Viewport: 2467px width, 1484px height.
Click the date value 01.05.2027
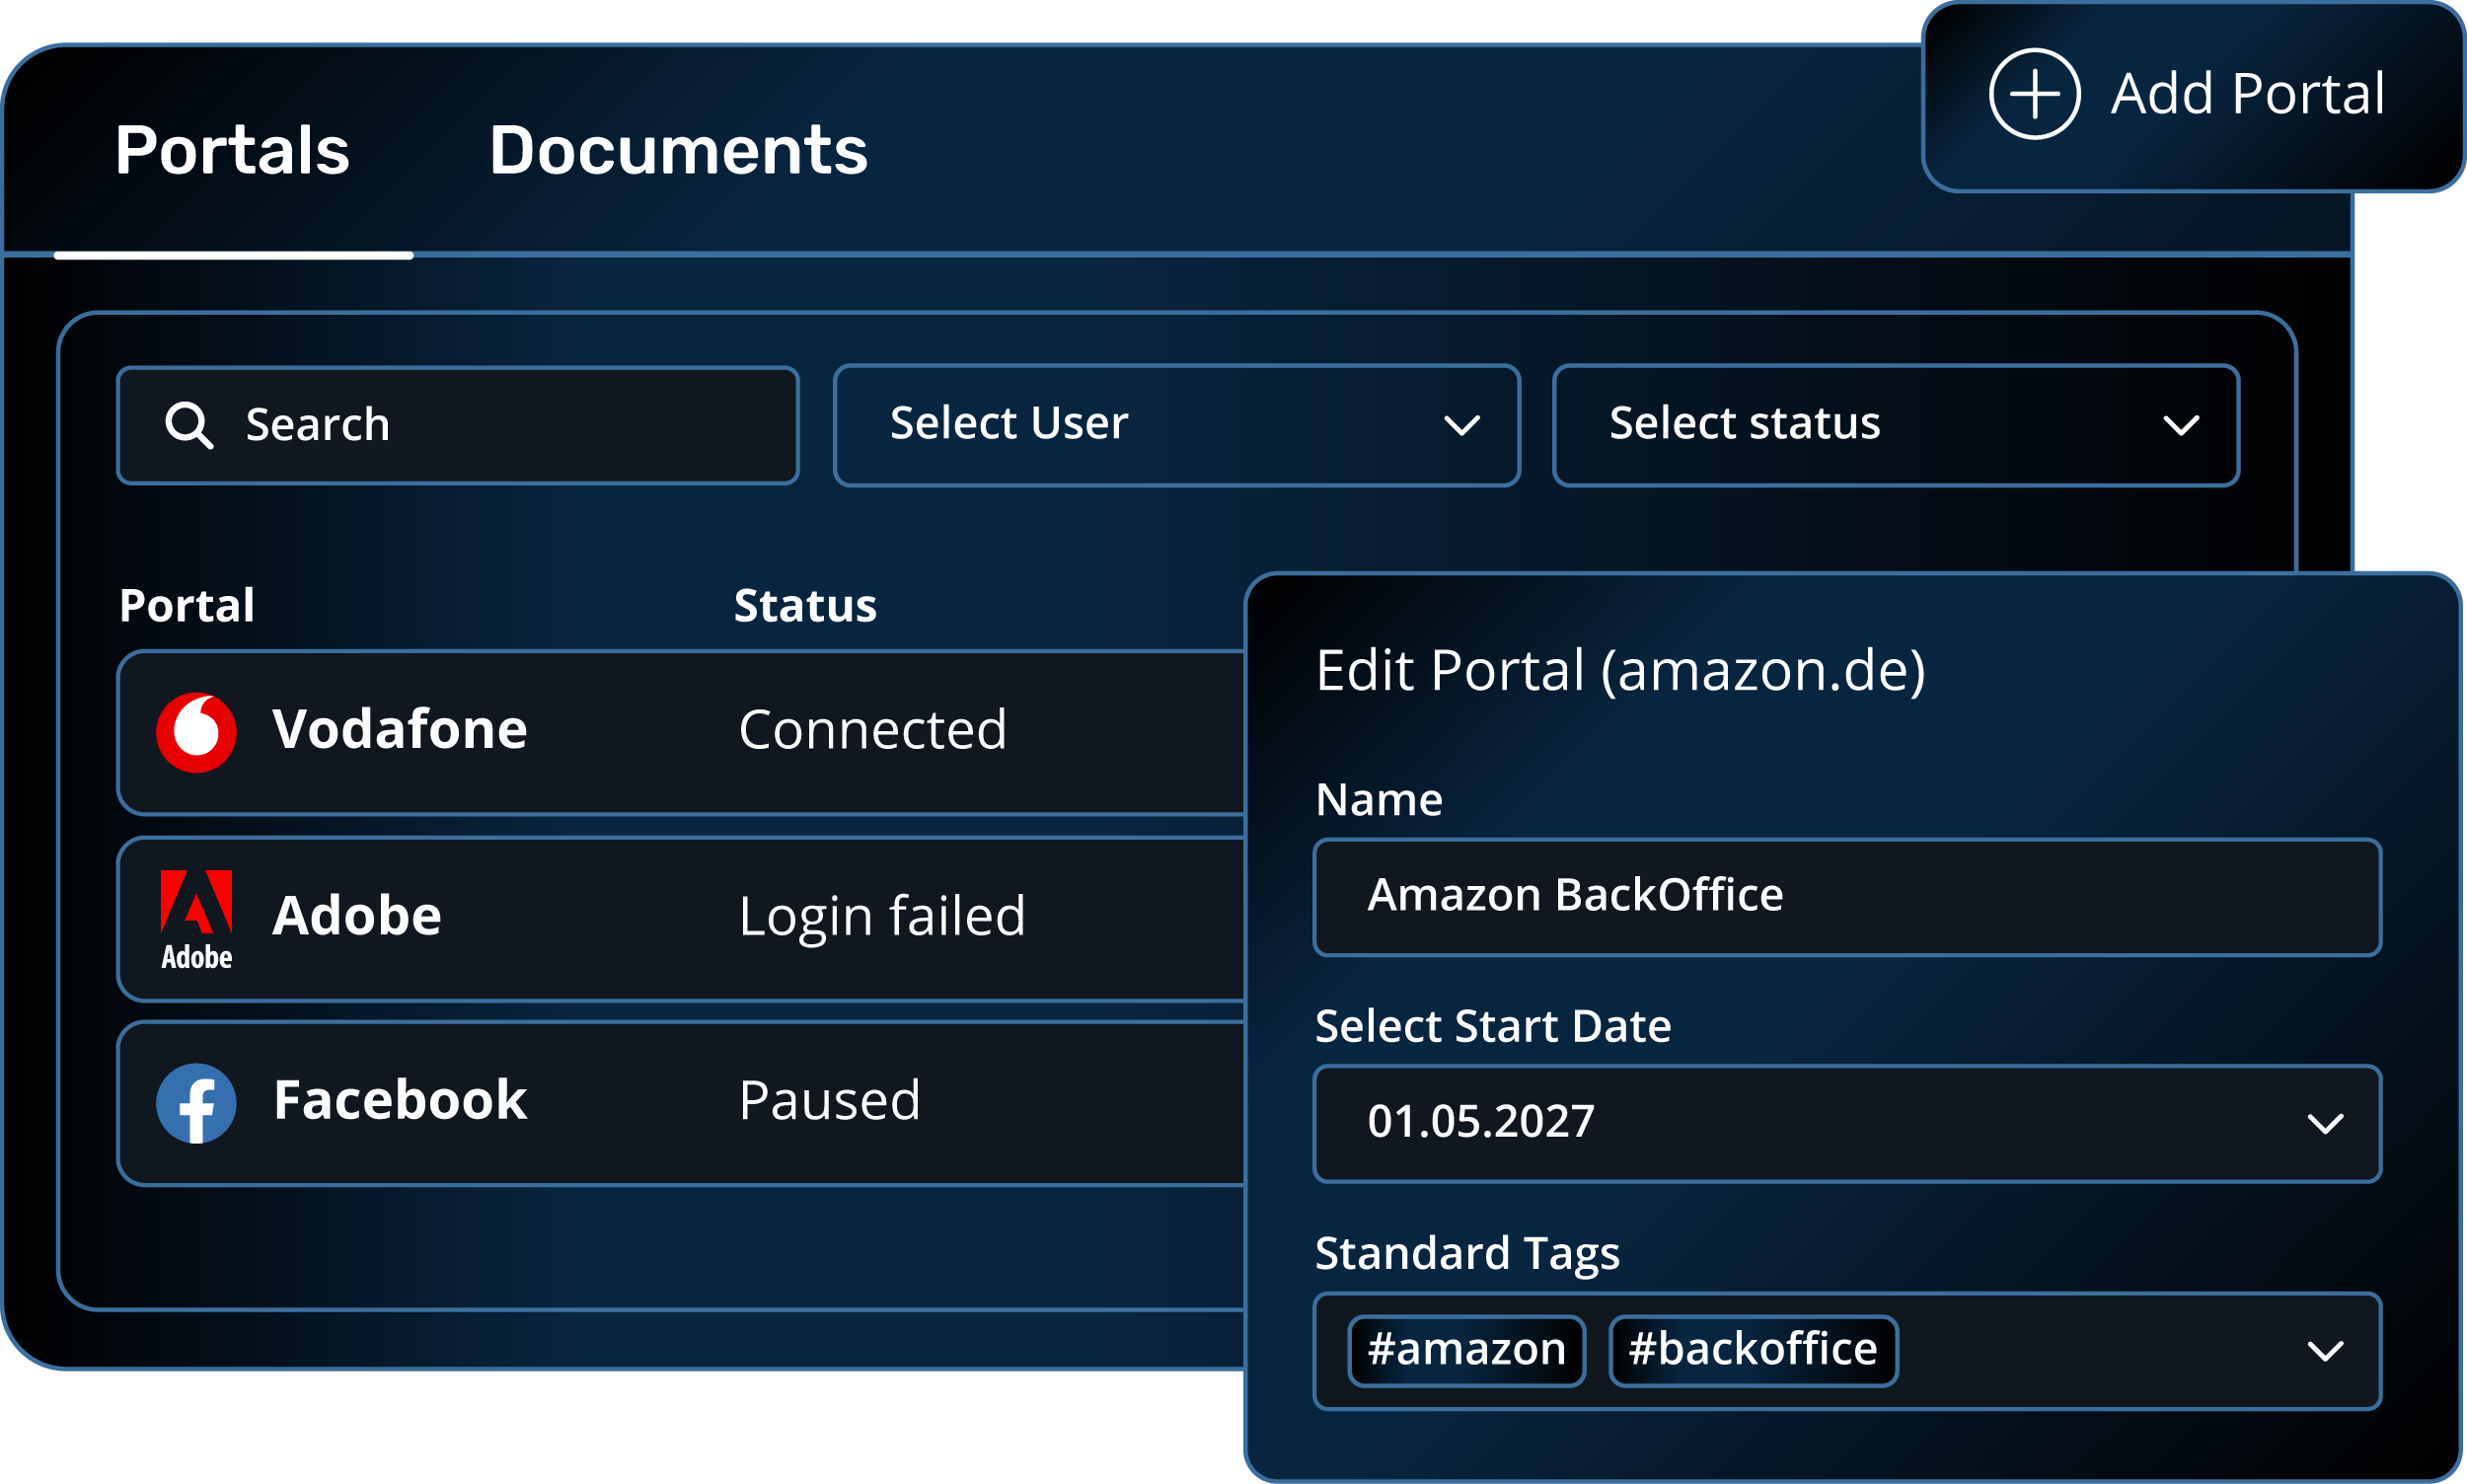1480,1121
